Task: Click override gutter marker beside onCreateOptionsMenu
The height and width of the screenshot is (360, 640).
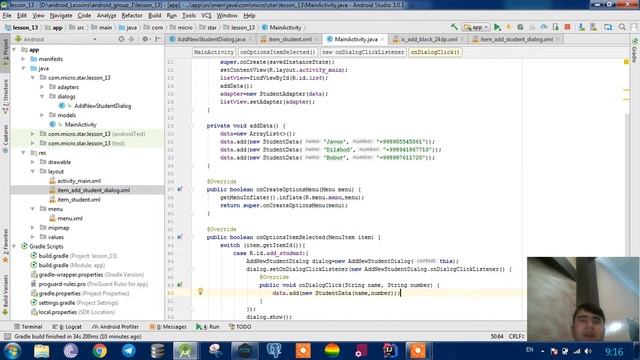Action: (x=180, y=189)
